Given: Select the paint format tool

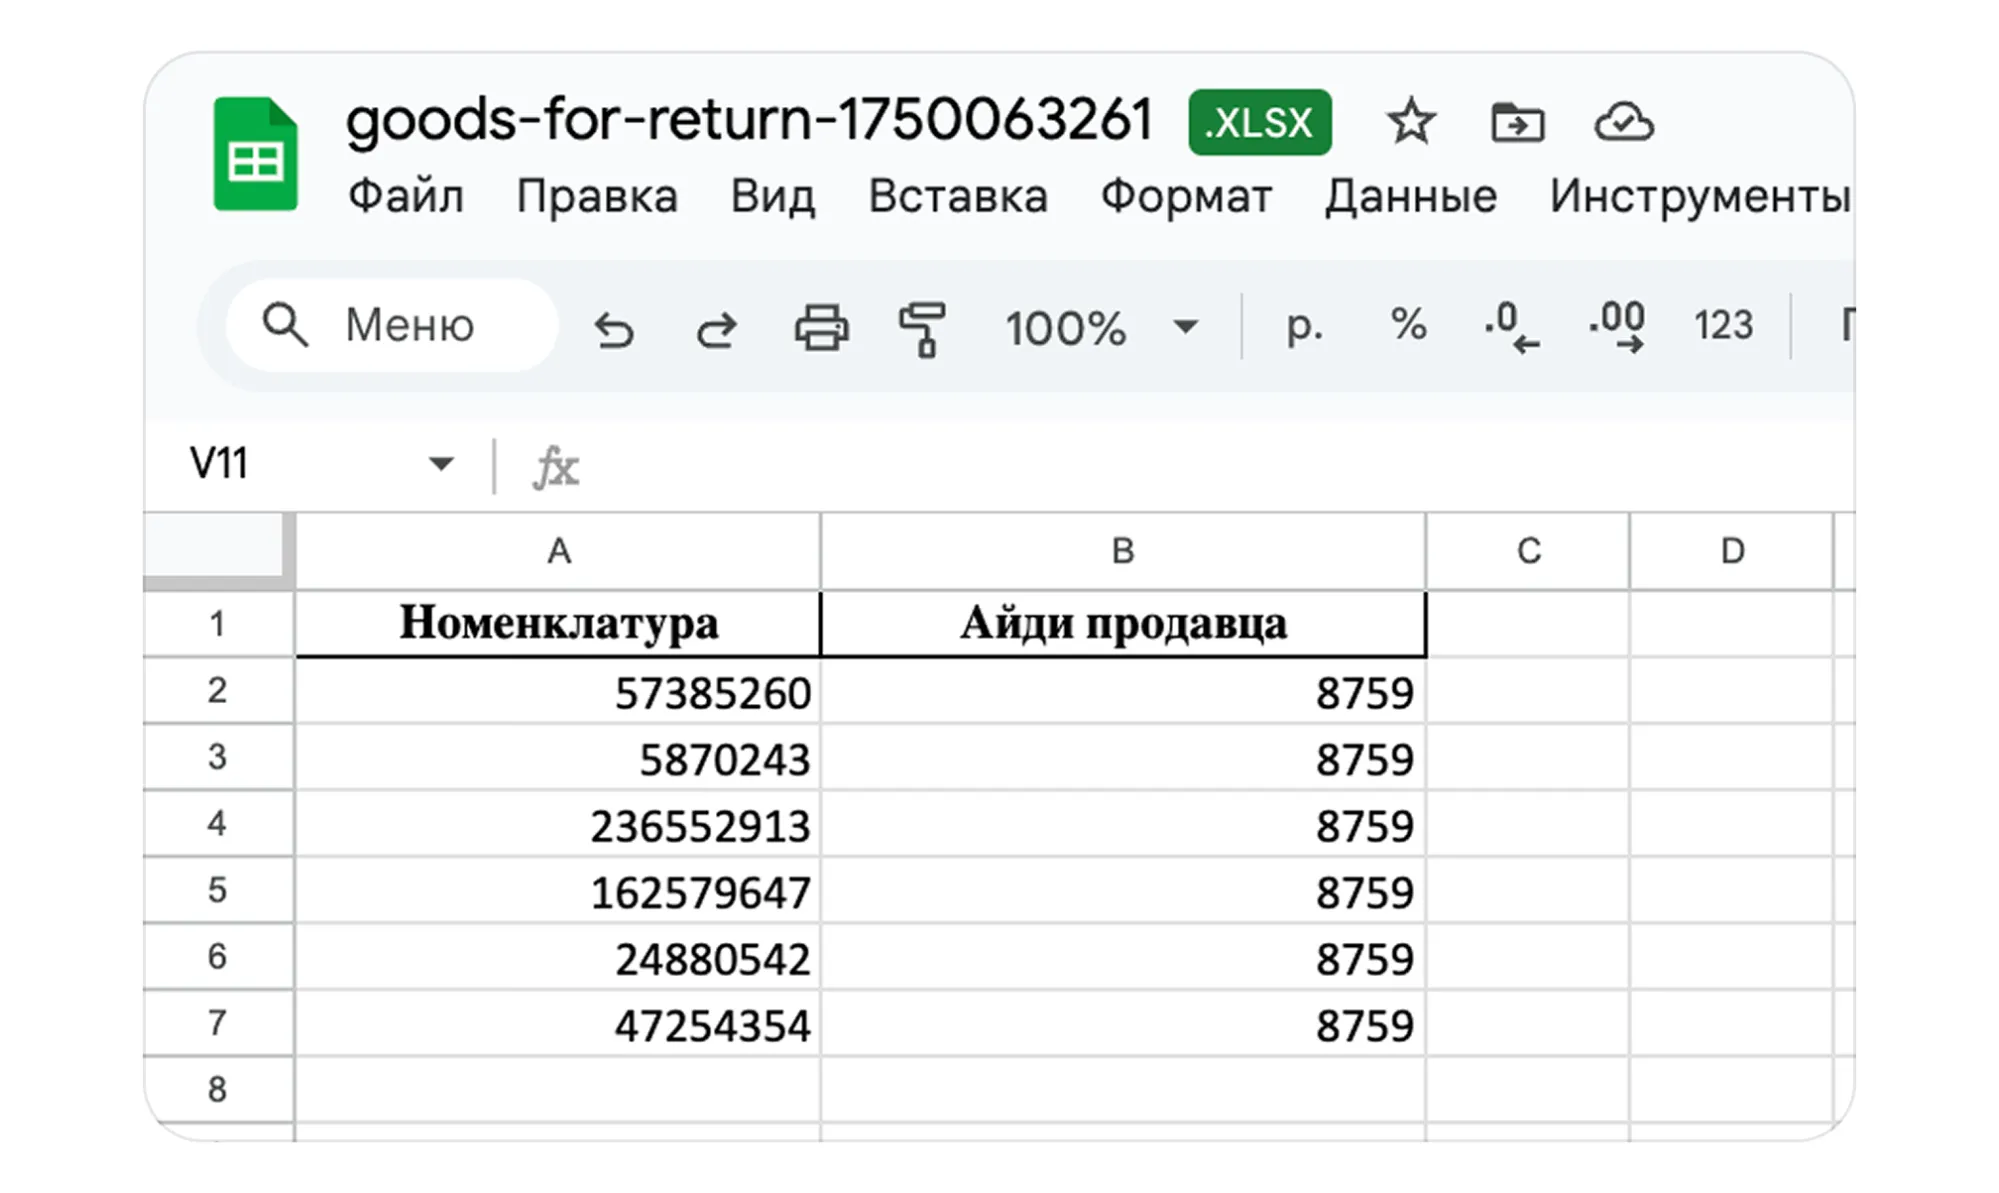Looking at the screenshot, I should (x=922, y=328).
